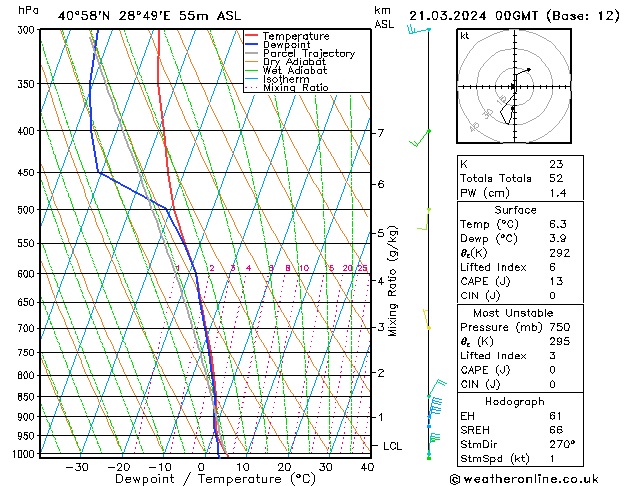The width and height of the screenshot is (629, 486).
Task: Click the date header 21.03.2024 00GMT
Action: click(474, 16)
